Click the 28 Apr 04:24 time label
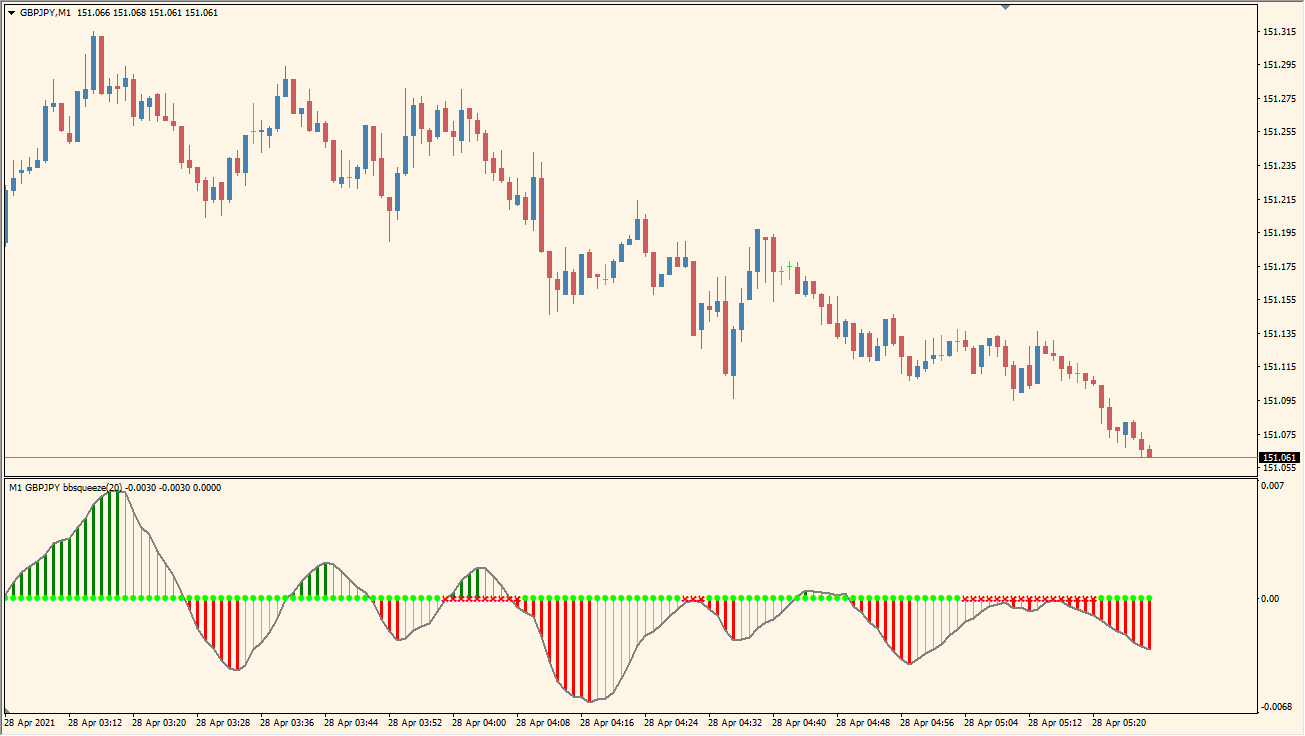The height and width of the screenshot is (736, 1305). [x=673, y=722]
